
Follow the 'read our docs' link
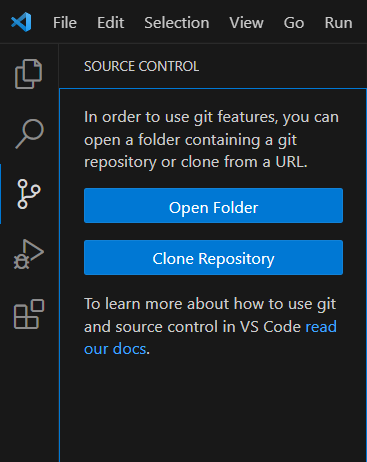tap(321, 326)
